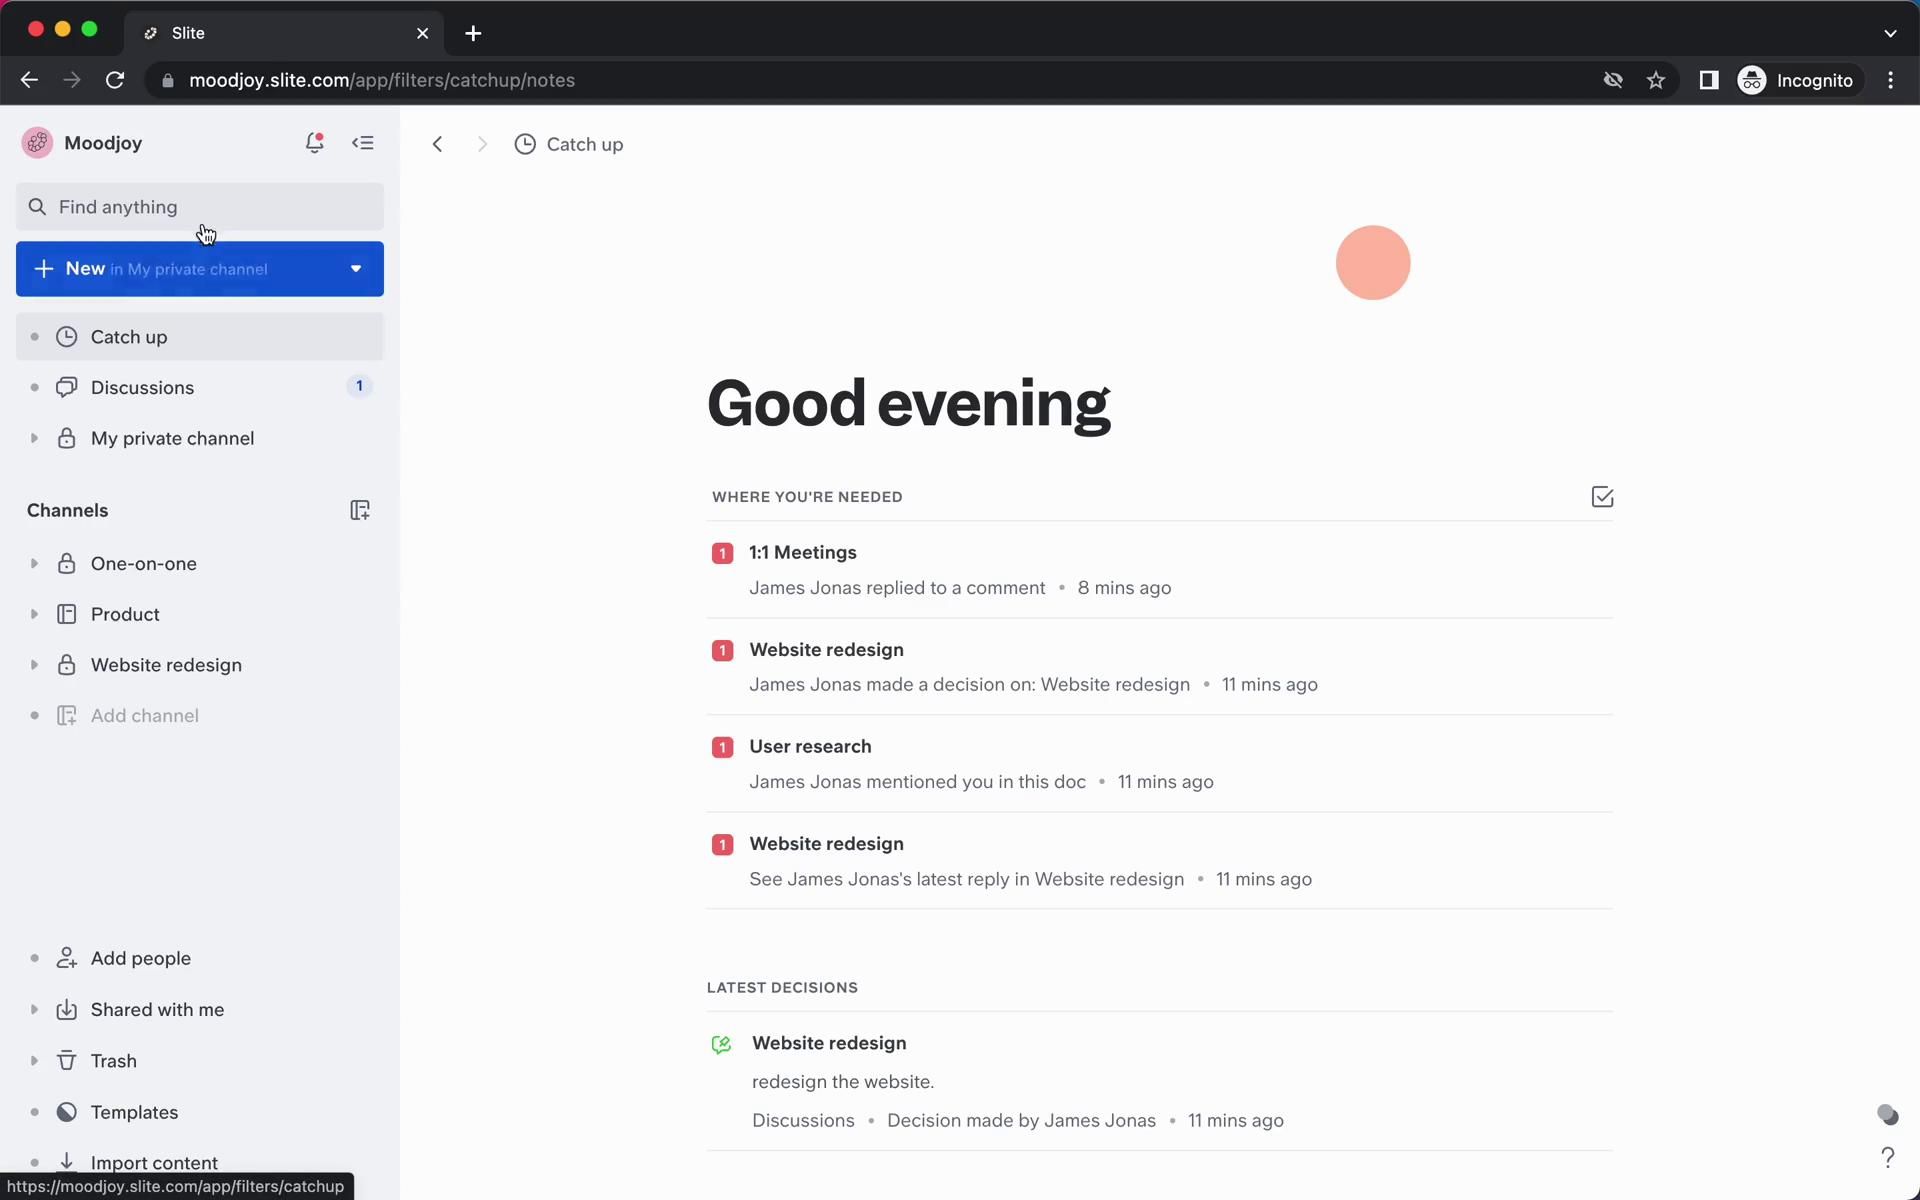1920x1200 pixels.
Task: Click the pink circle avatar
Action: (1372, 262)
